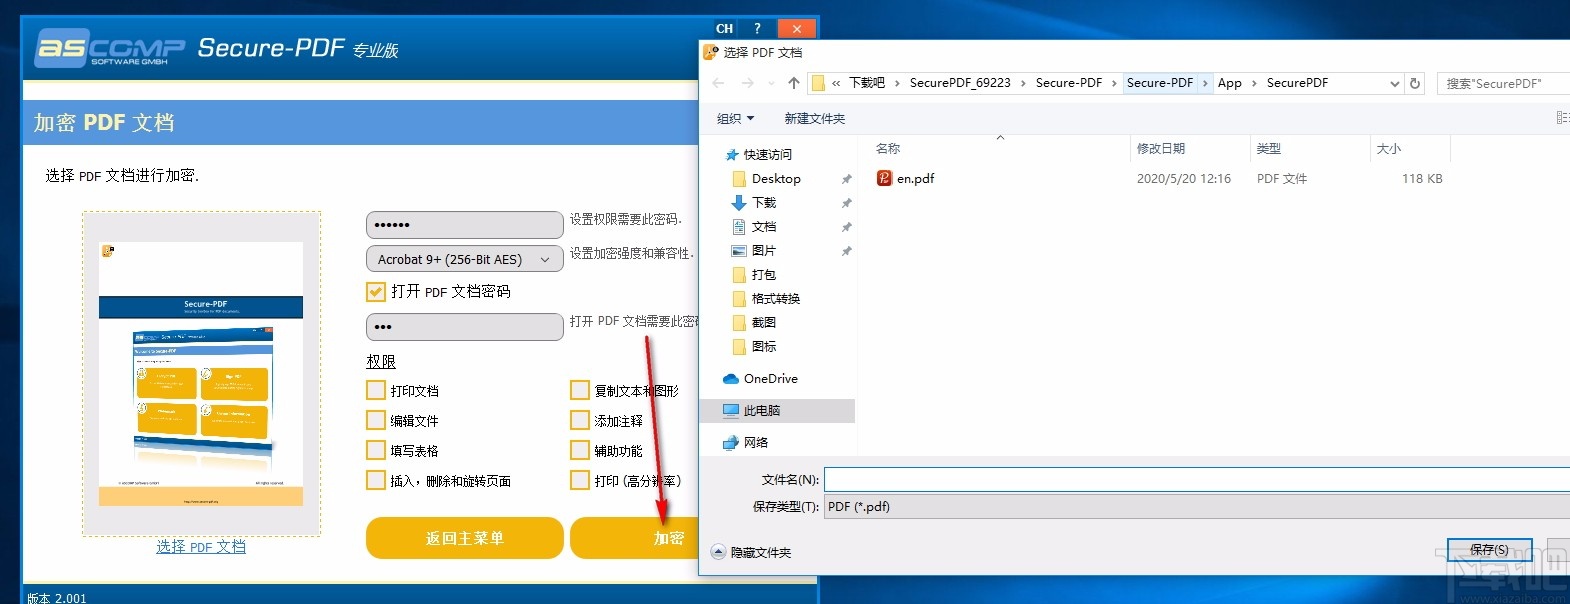Open the 下载 downloads folder in sidebar
1570x604 pixels.
tap(764, 203)
